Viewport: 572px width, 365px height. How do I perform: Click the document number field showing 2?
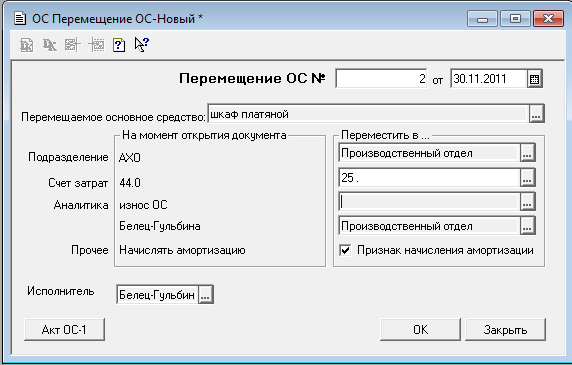[x=381, y=79]
